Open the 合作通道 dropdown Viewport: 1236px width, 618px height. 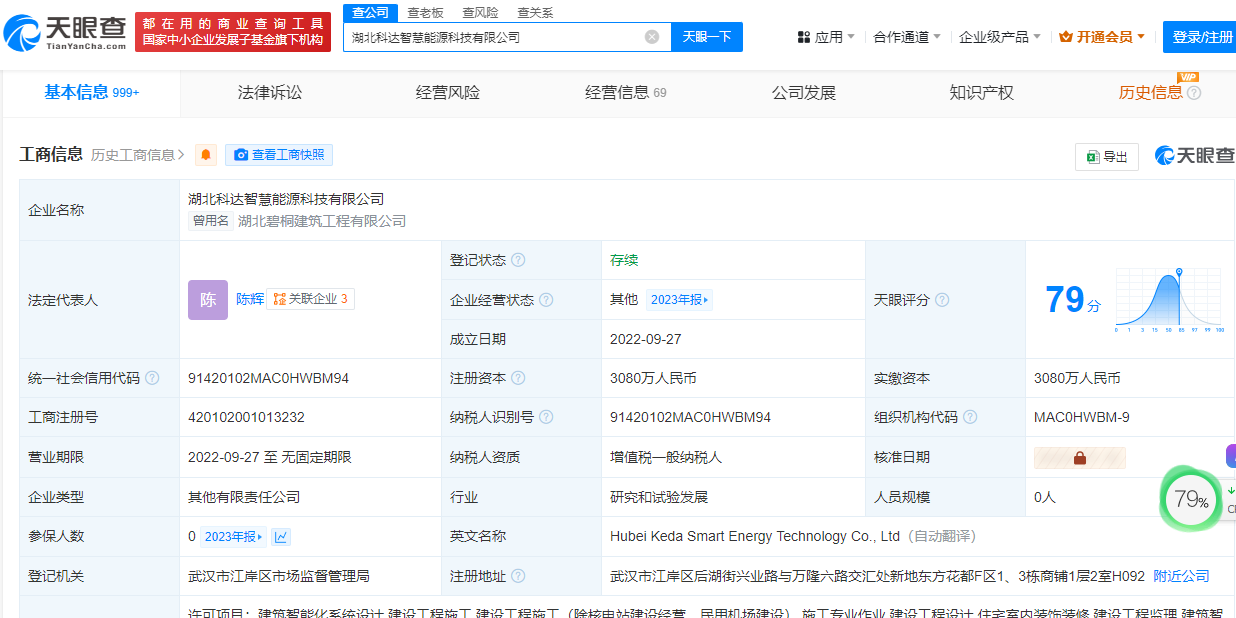907,37
